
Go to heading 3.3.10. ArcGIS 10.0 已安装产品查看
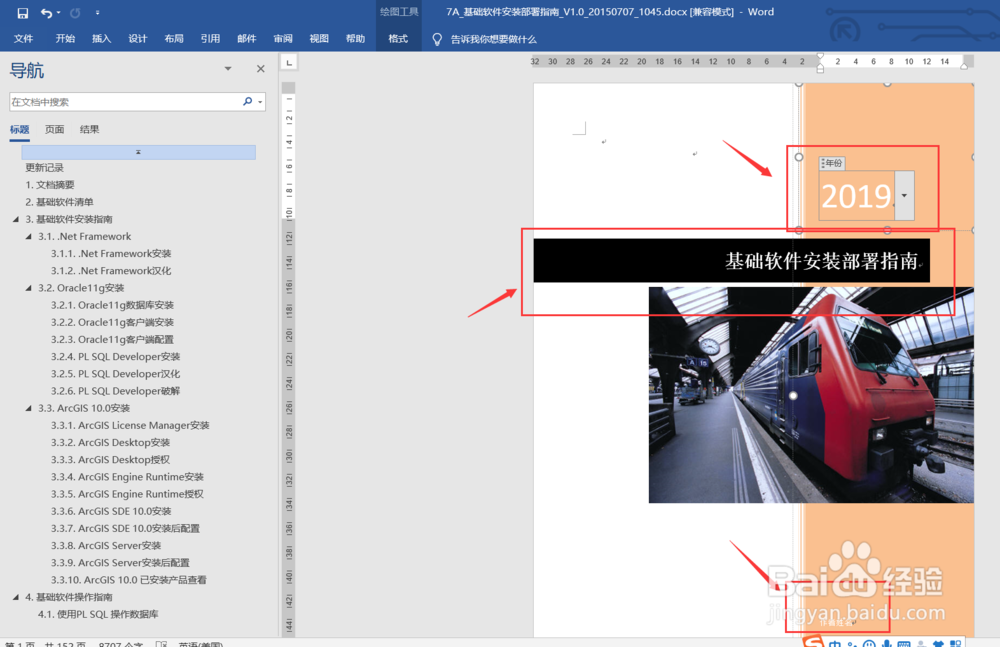click(129, 581)
